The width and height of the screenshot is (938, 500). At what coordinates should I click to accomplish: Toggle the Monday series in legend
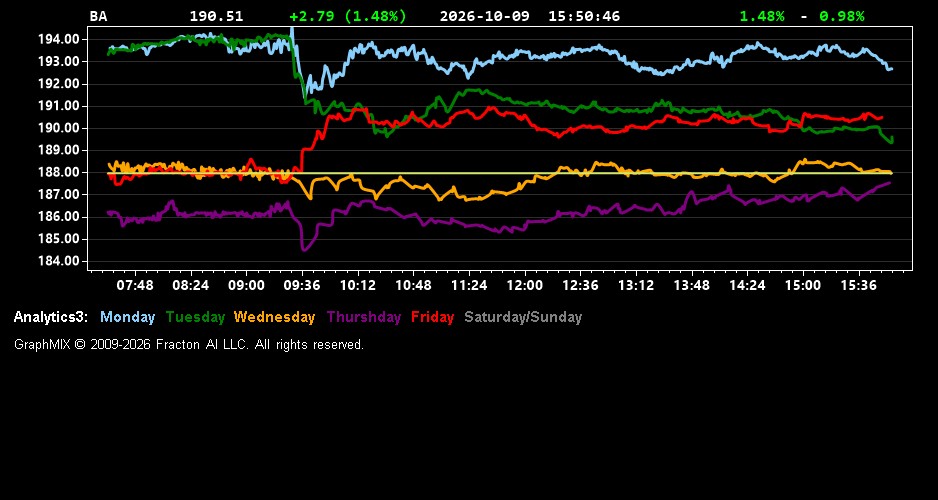point(127,317)
